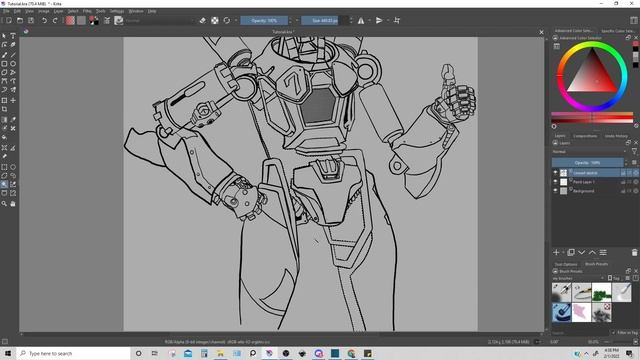This screenshot has width=640, height=360.
Task: Reload the original brush preset
Action: click(x=227, y=20)
